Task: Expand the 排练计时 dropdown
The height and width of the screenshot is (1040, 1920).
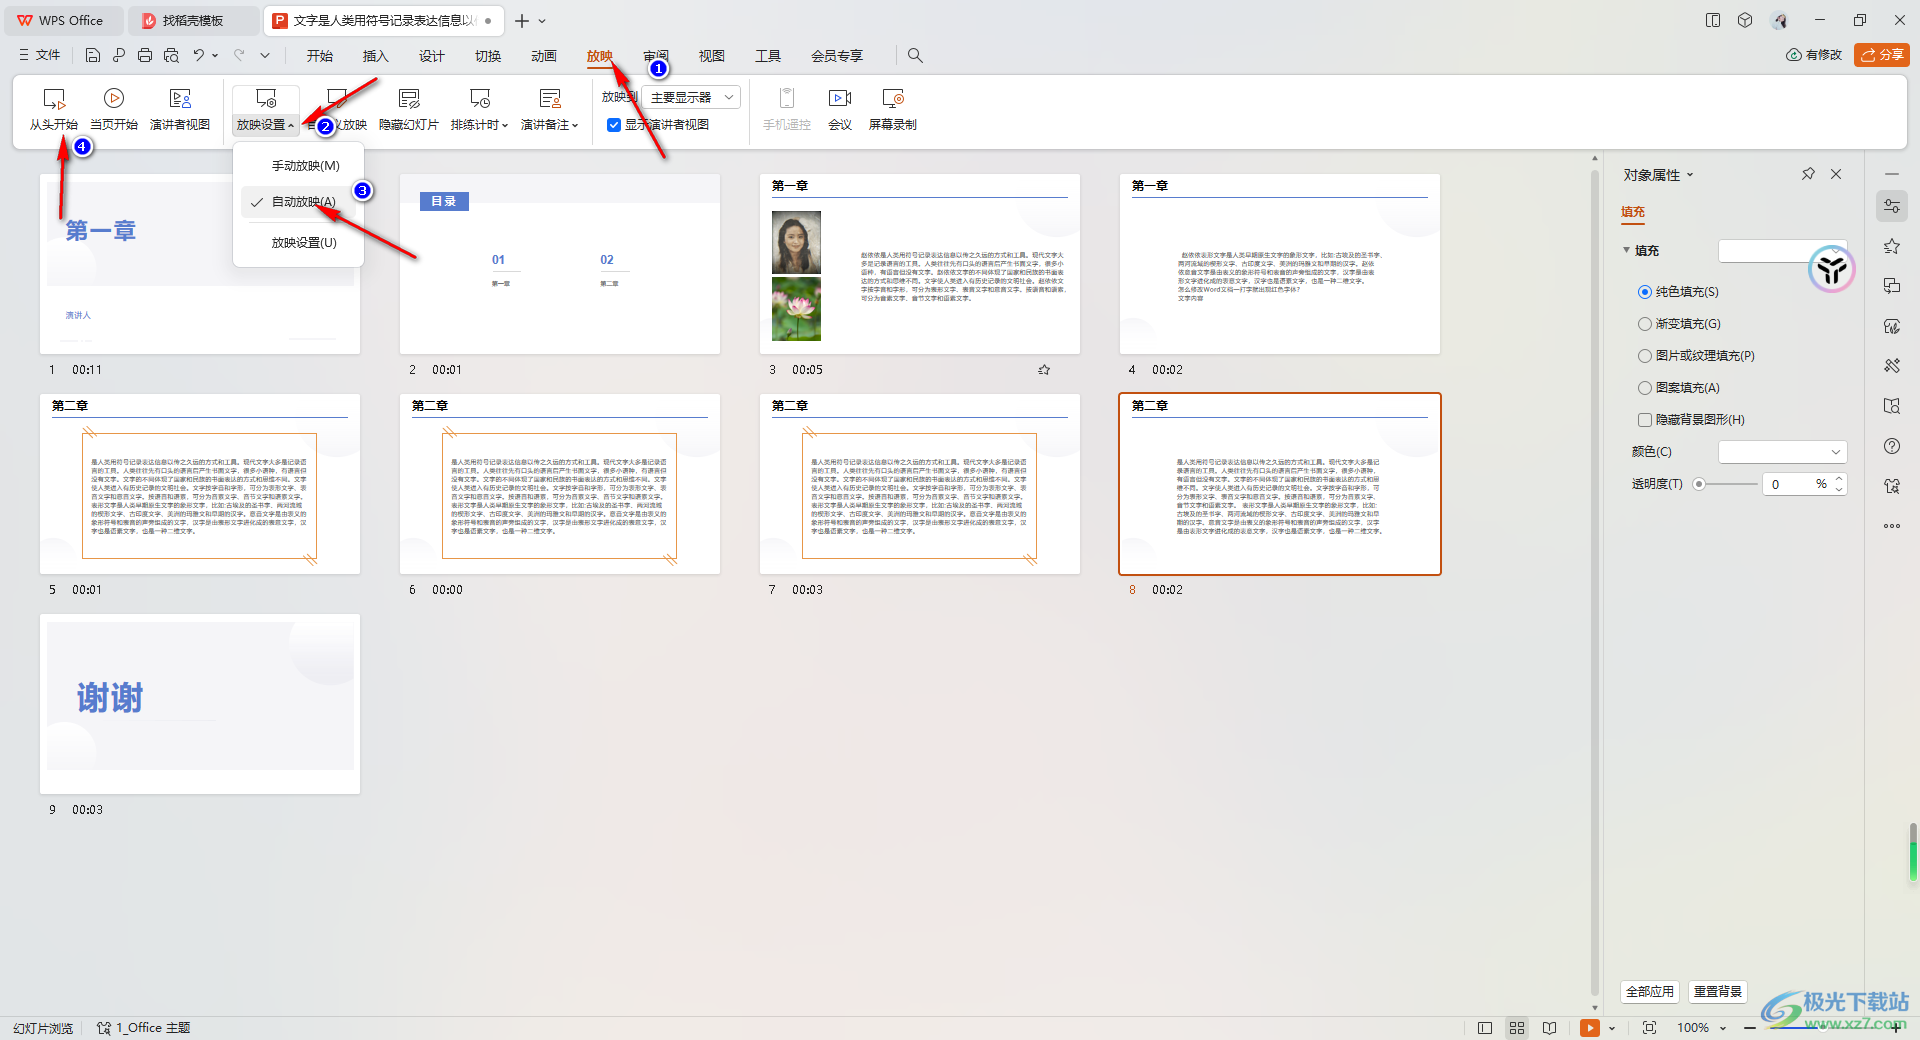Action: pyautogui.click(x=480, y=125)
